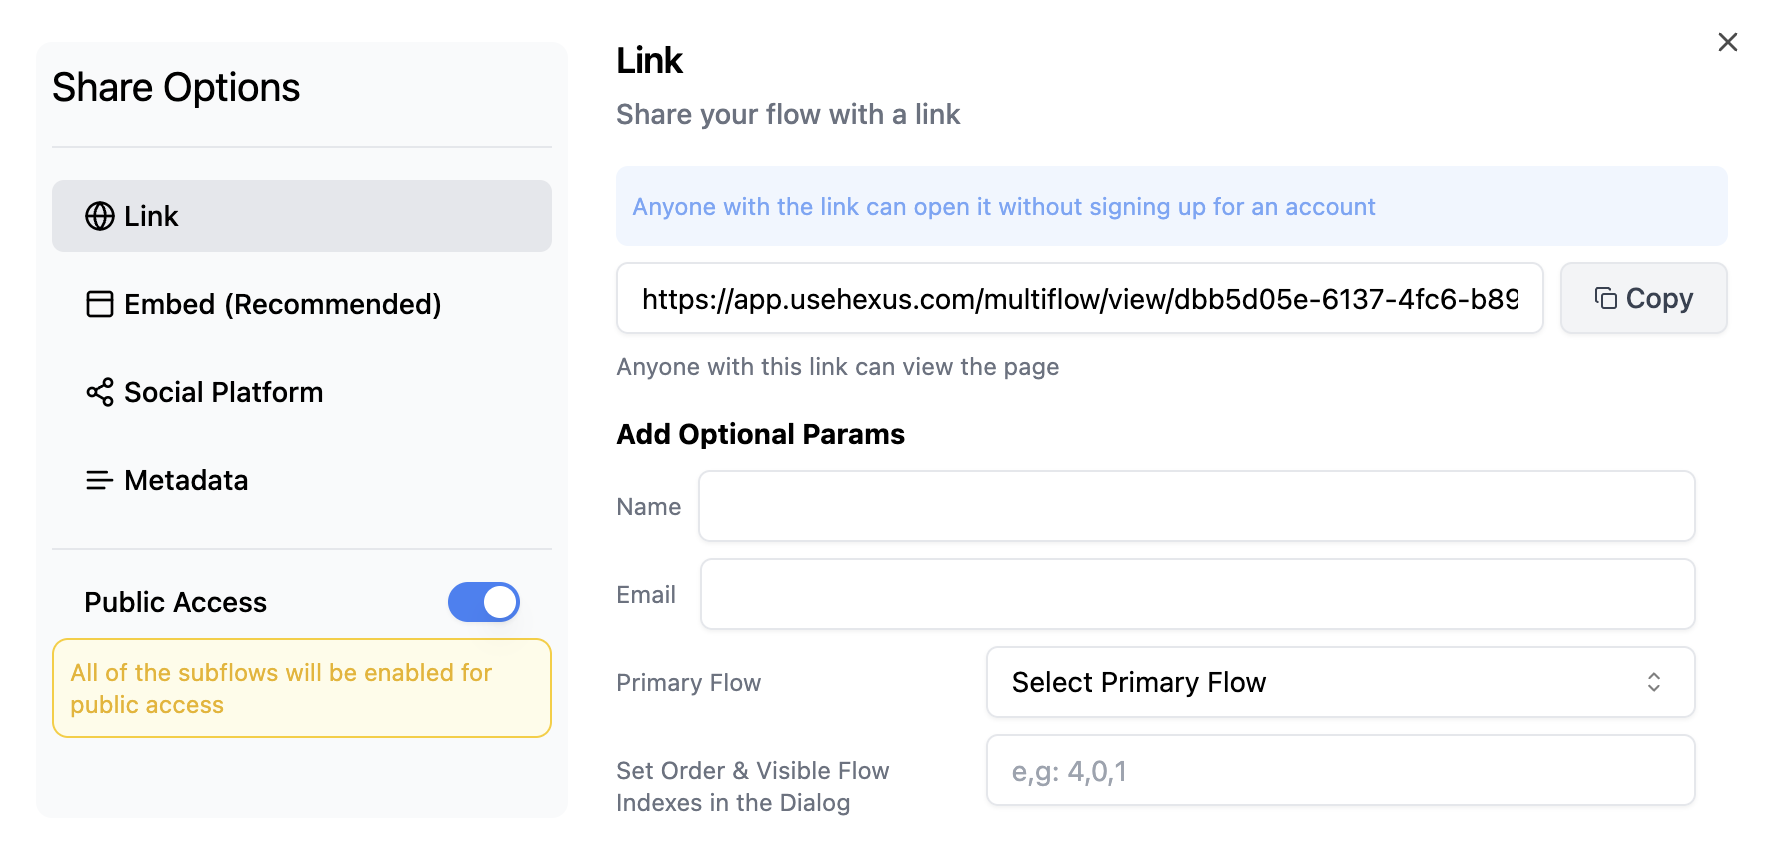Toggle the Public Access switch off
Viewport: 1768px width, 858px height.
484,602
